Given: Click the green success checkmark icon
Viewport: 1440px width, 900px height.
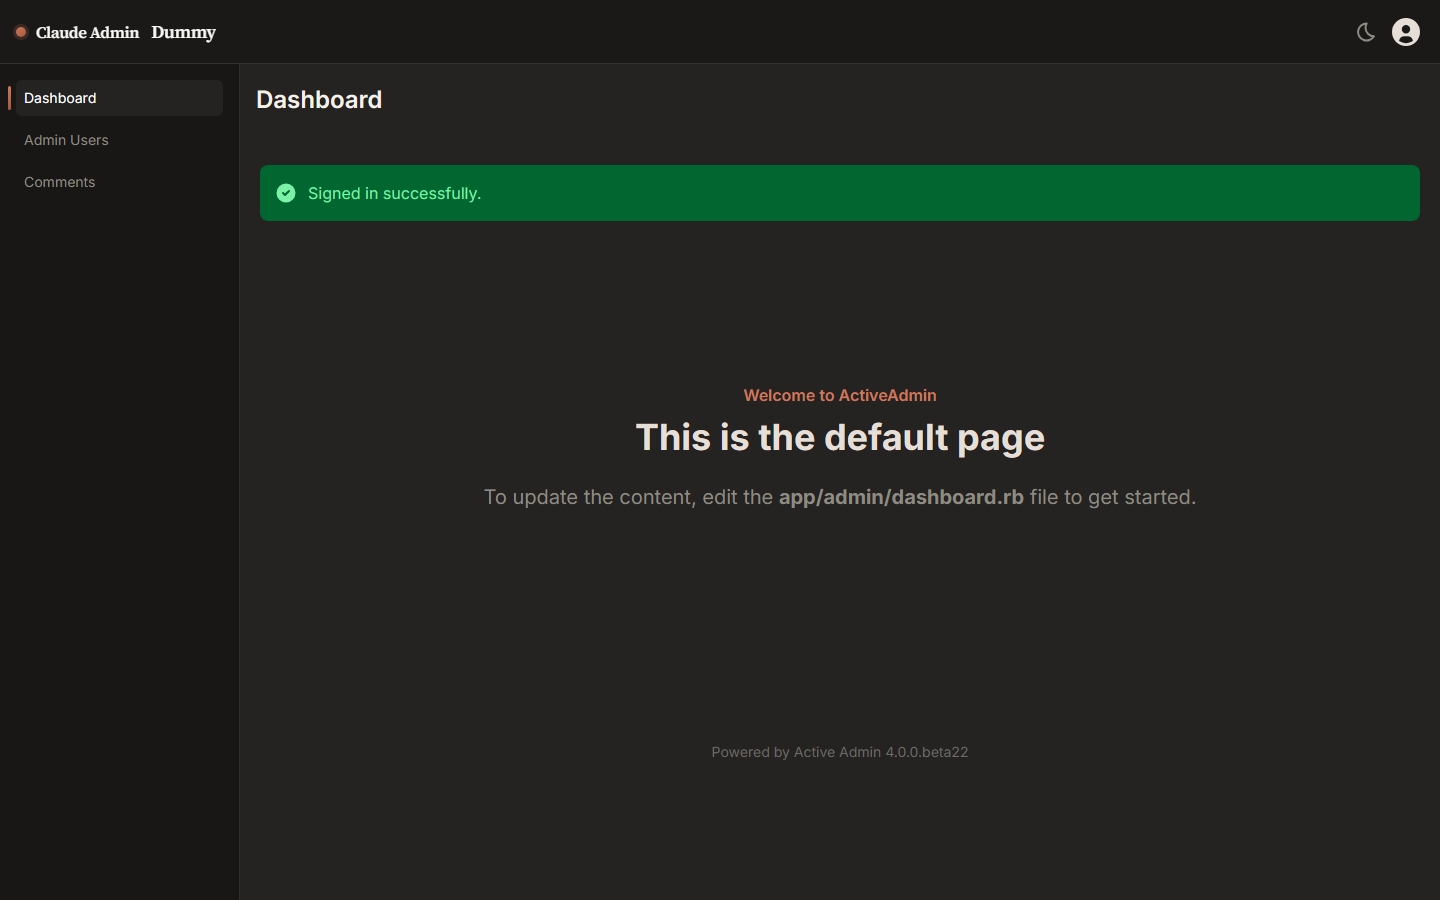Looking at the screenshot, I should coord(286,193).
